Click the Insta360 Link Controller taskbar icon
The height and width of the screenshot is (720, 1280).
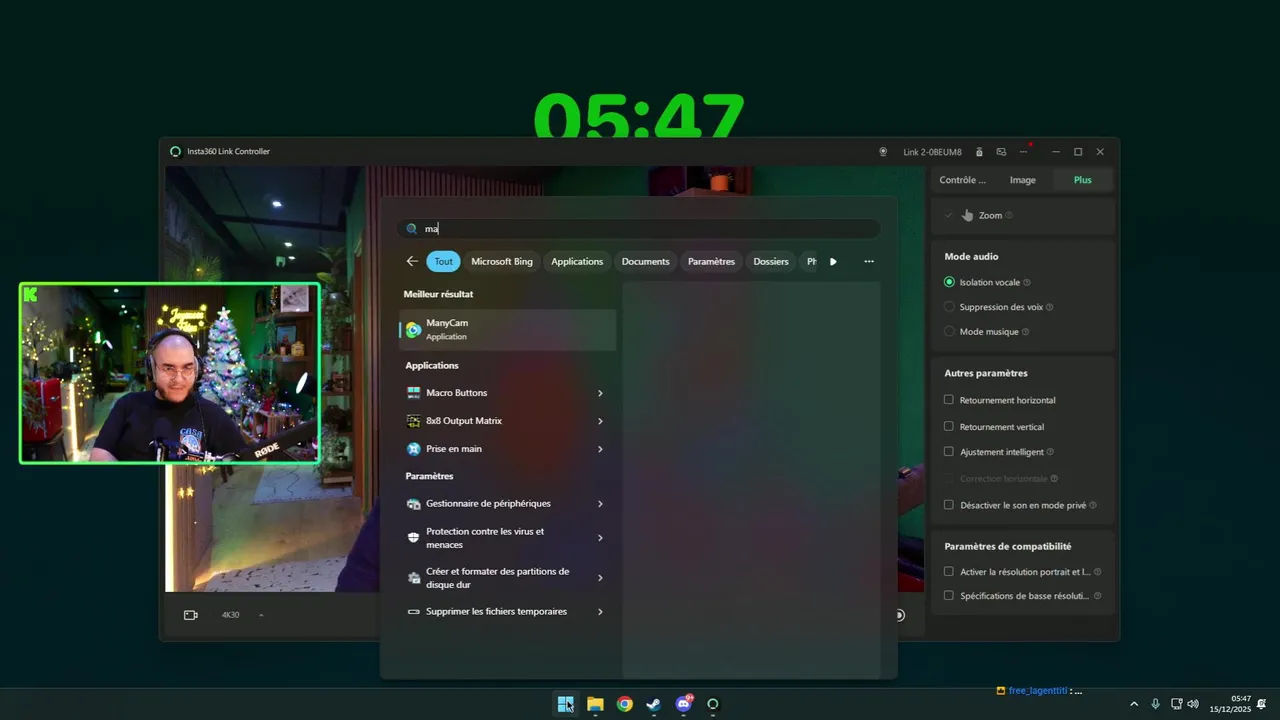pyautogui.click(x=713, y=704)
